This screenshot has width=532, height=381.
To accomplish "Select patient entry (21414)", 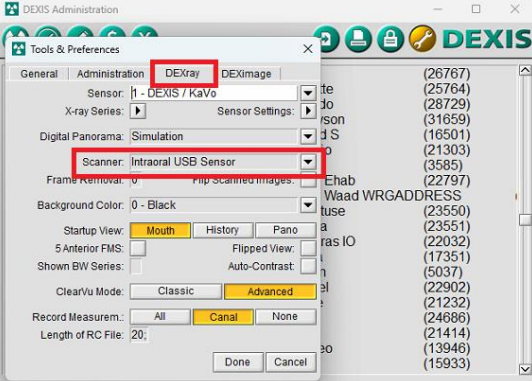I will (446, 333).
